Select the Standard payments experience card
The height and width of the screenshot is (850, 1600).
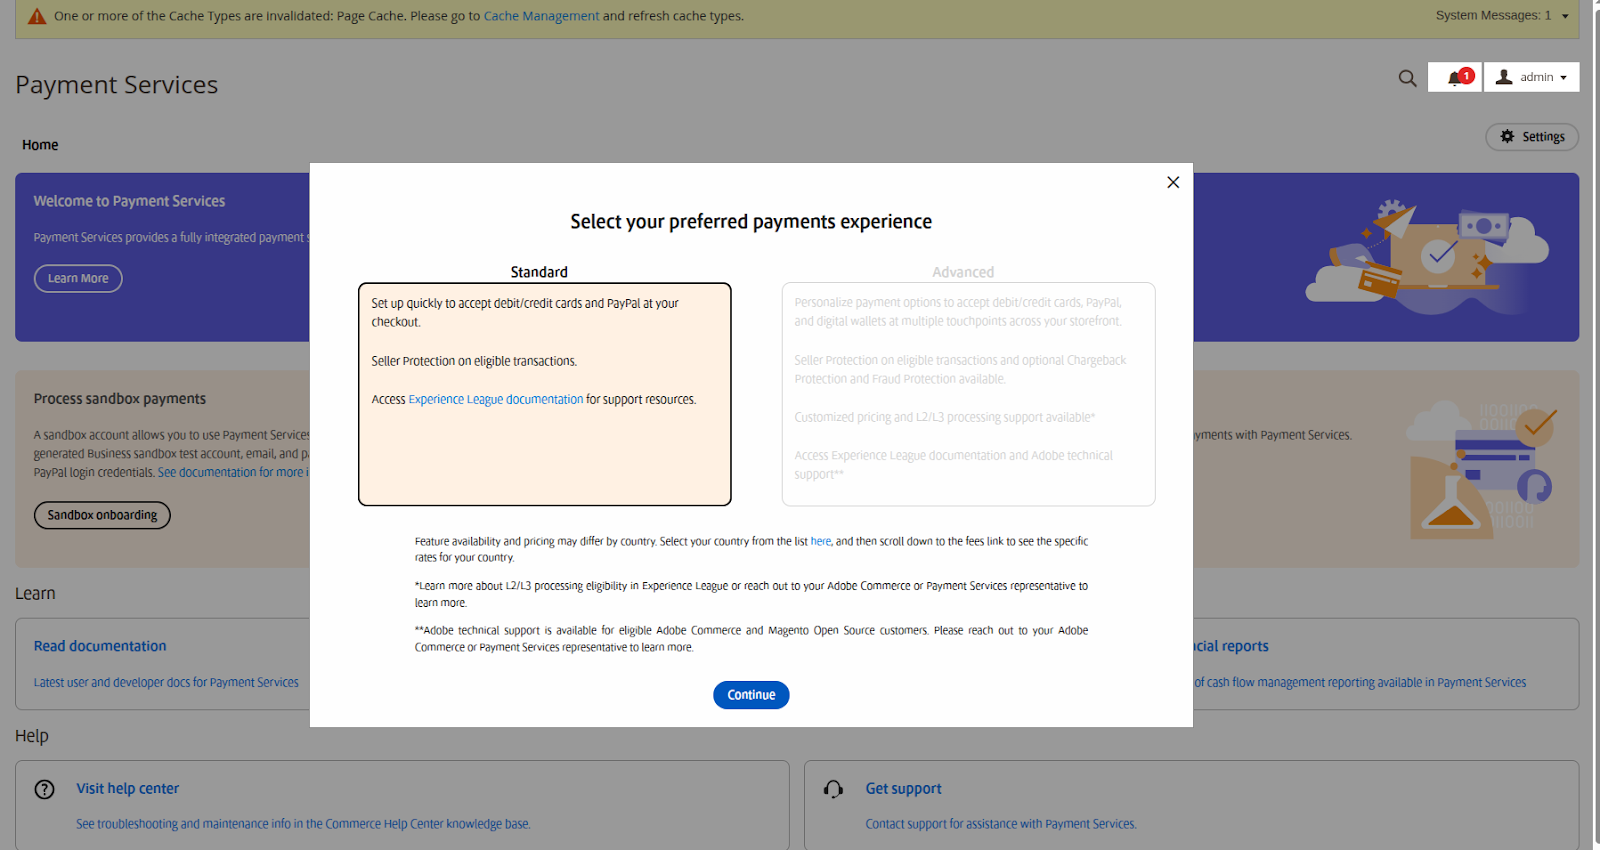[x=544, y=440]
